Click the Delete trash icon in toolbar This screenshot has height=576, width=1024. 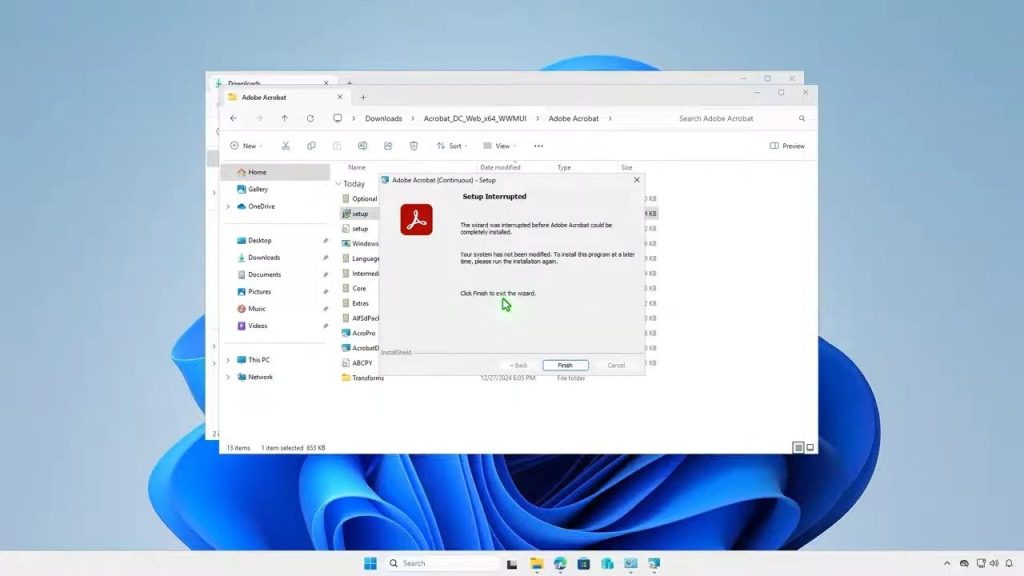[x=413, y=146]
